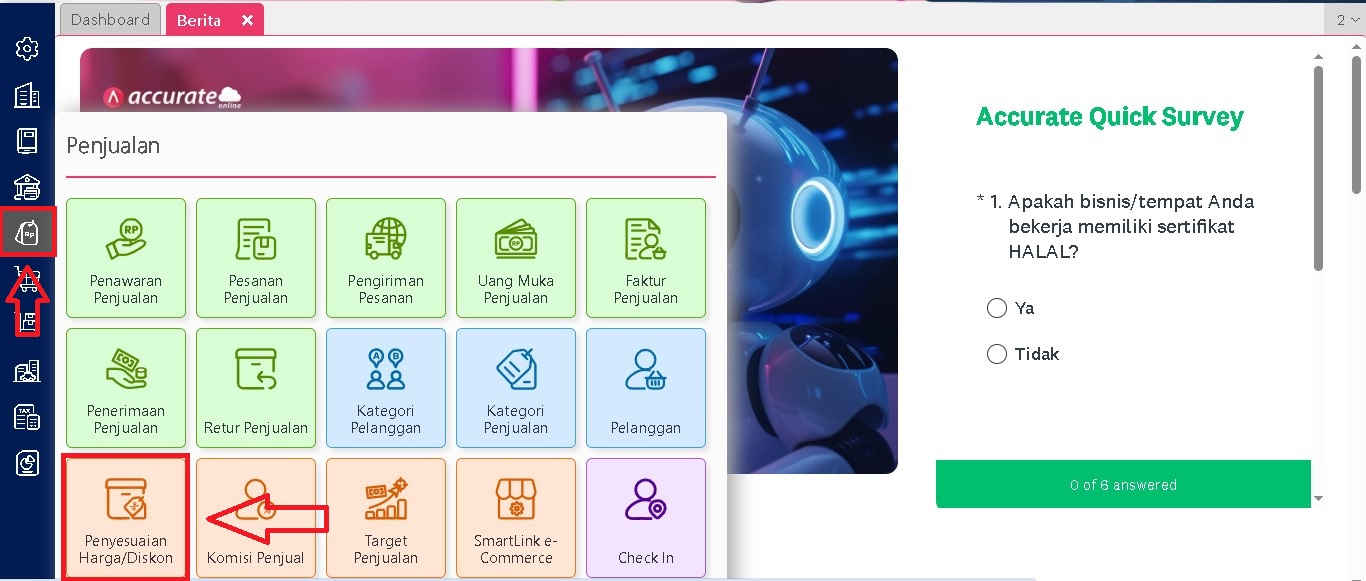Screen dimensions: 1366x581
Task: Open the settings gear in sidebar
Action: (x=27, y=48)
